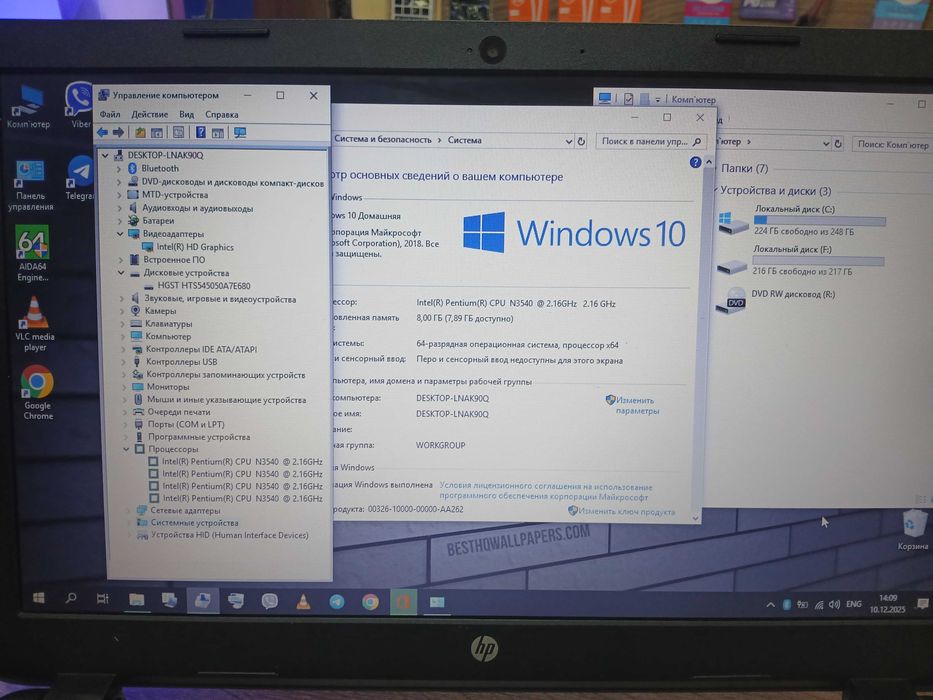Open the Корзина recycle bin icon
The height and width of the screenshot is (700, 933).
pyautogui.click(x=913, y=530)
